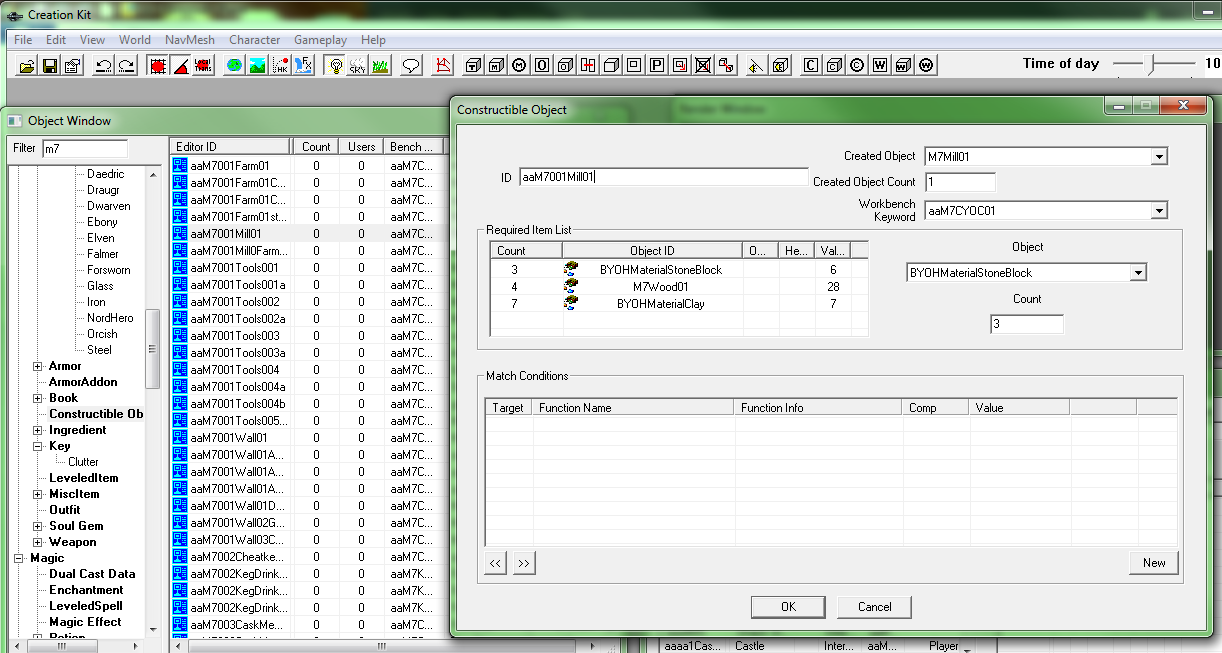
Task: Open the Character menu
Action: tap(255, 40)
